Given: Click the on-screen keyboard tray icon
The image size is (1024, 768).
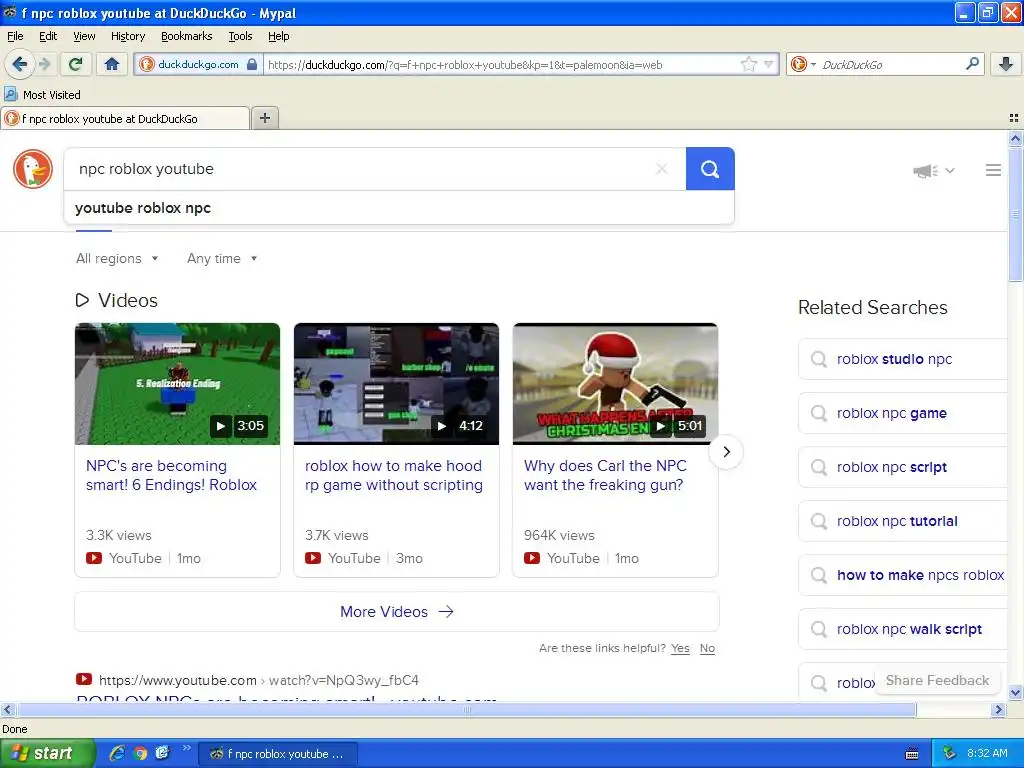Looking at the screenshot, I should click(912, 754).
